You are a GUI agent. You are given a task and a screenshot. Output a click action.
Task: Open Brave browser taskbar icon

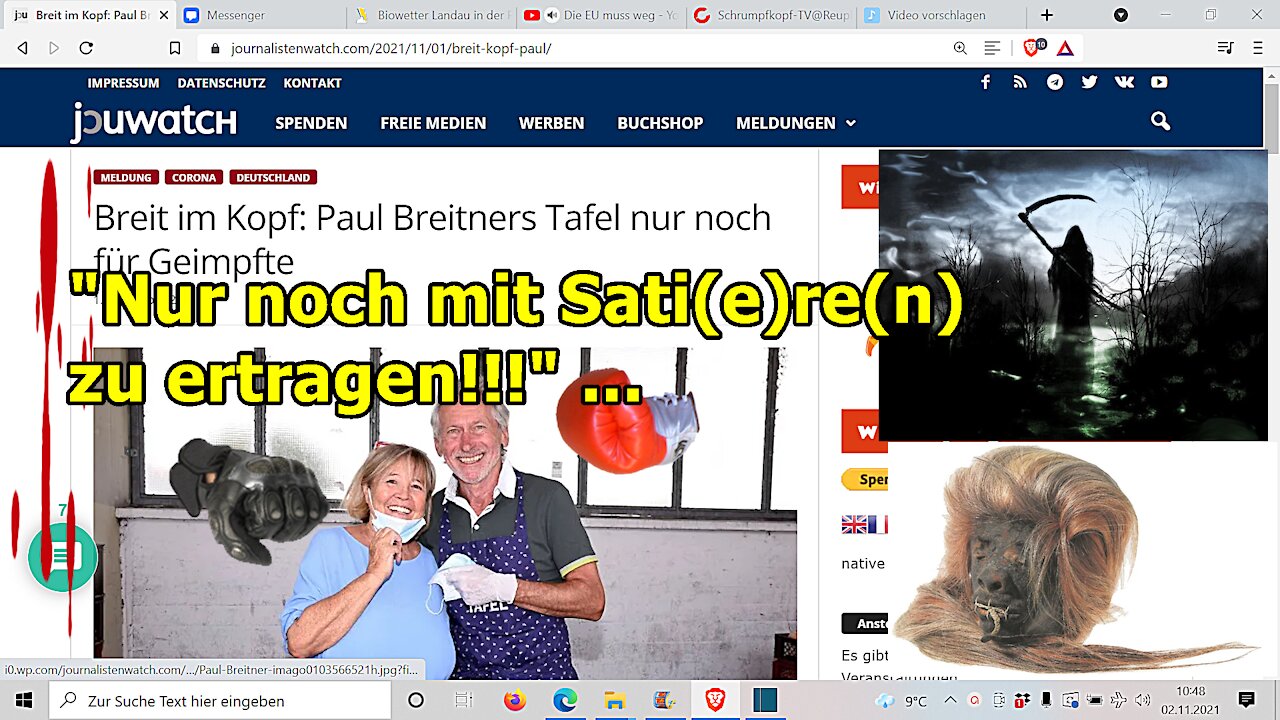coord(715,700)
